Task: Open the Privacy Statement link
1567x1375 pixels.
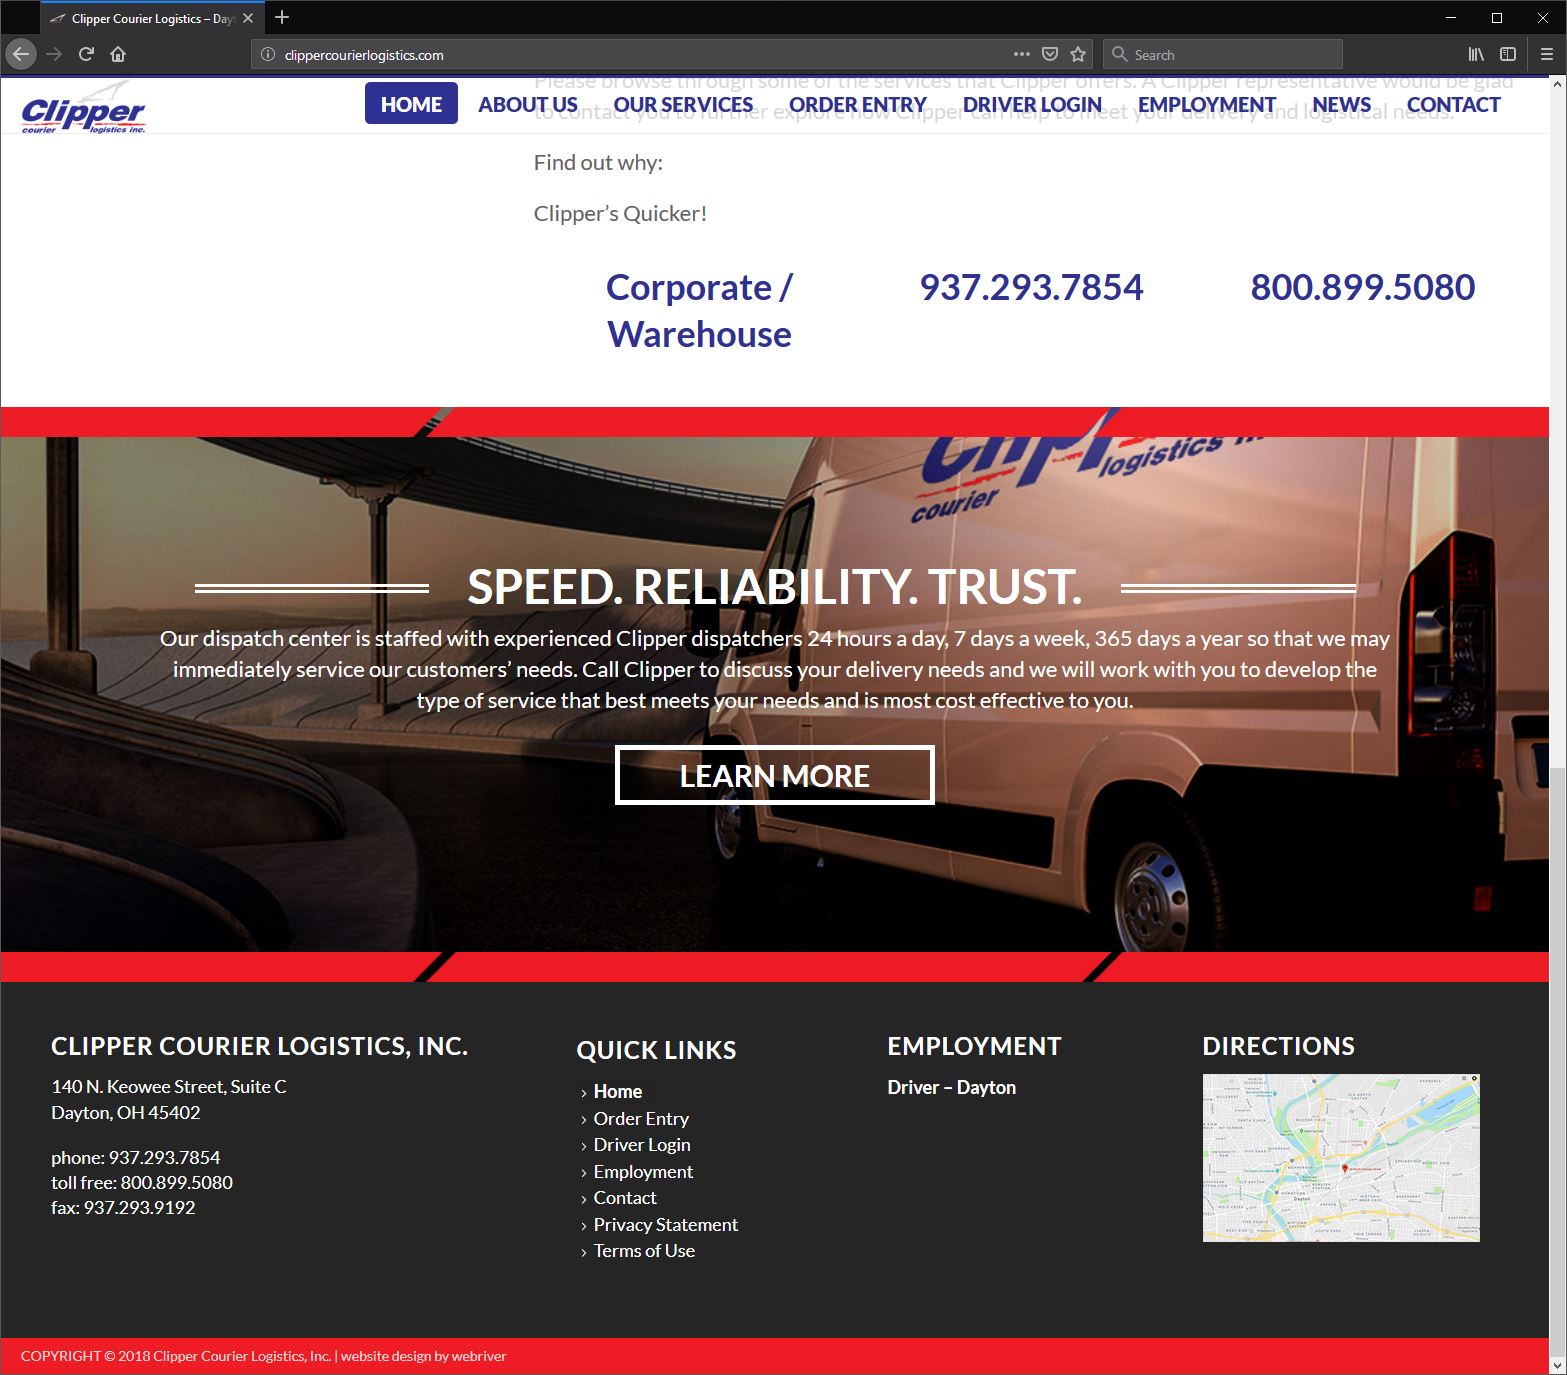Action: click(665, 1224)
